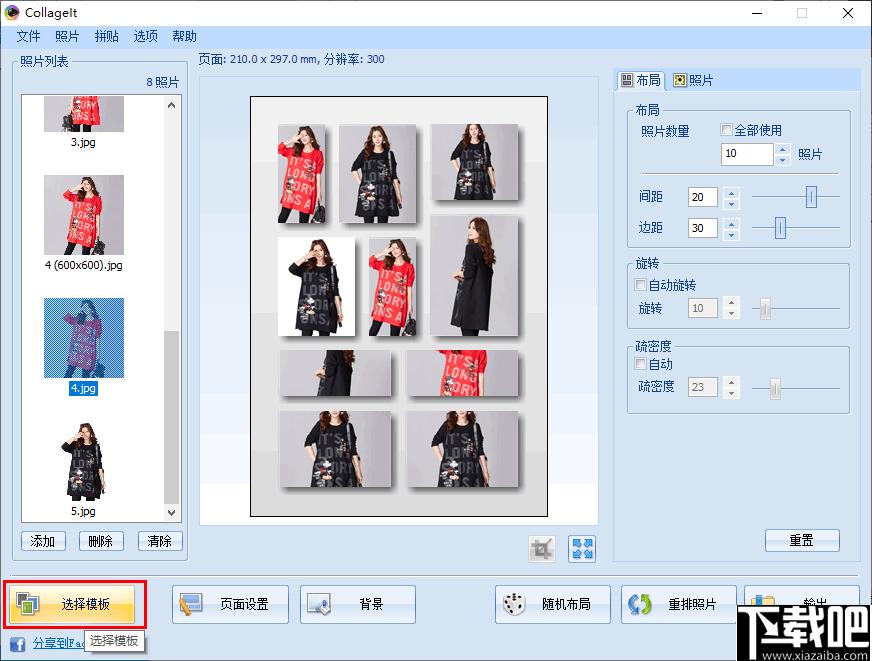This screenshot has width=872, height=661.
Task: Decrease 疏密度 value with down arrow
Action: coord(732,393)
